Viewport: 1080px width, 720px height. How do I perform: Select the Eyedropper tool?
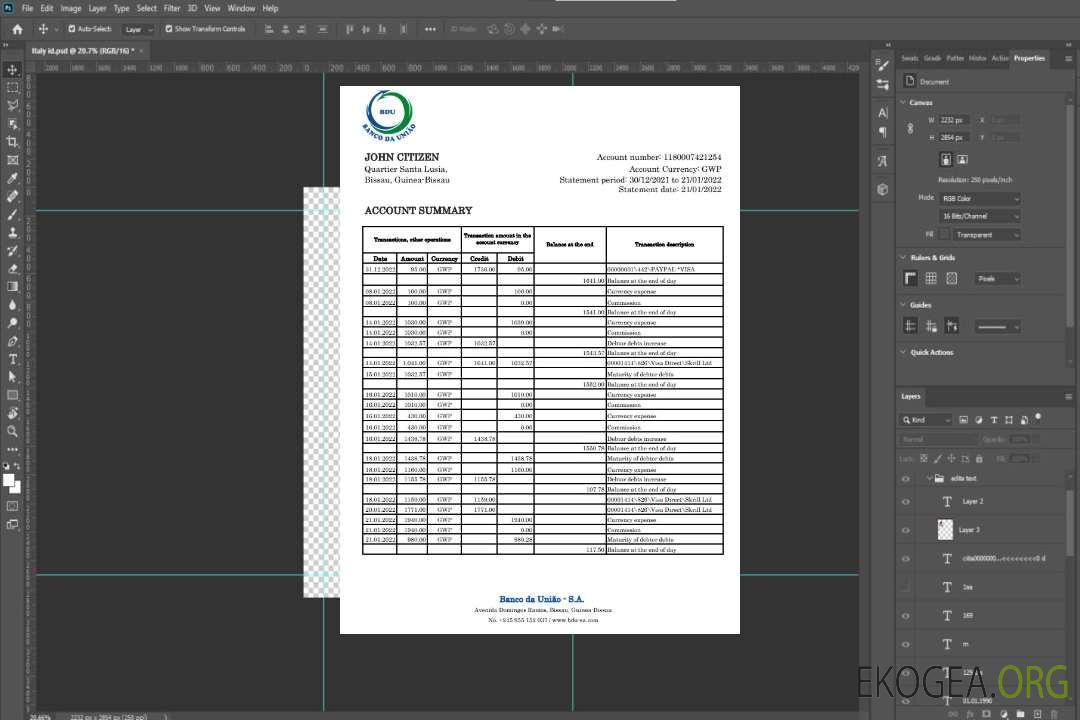(12, 178)
